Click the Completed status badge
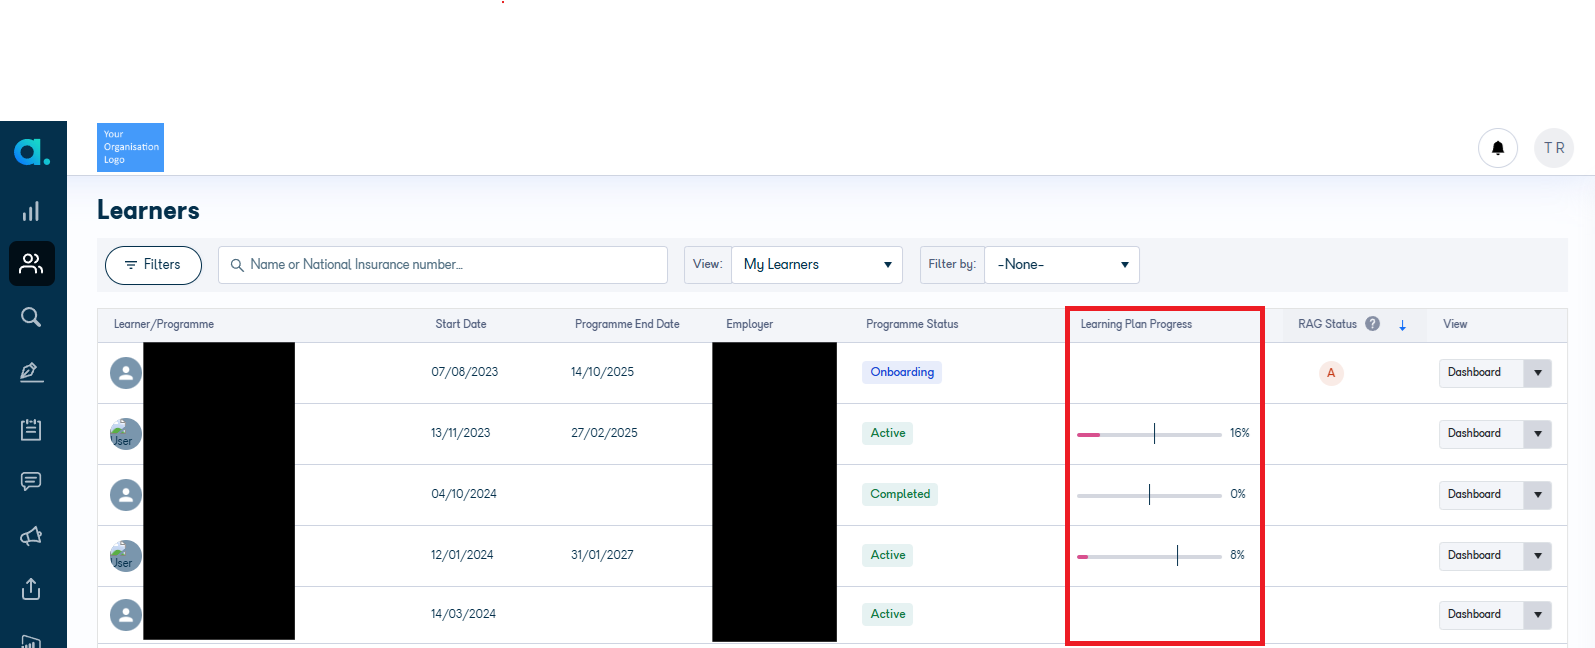1595x648 pixels. (x=900, y=494)
